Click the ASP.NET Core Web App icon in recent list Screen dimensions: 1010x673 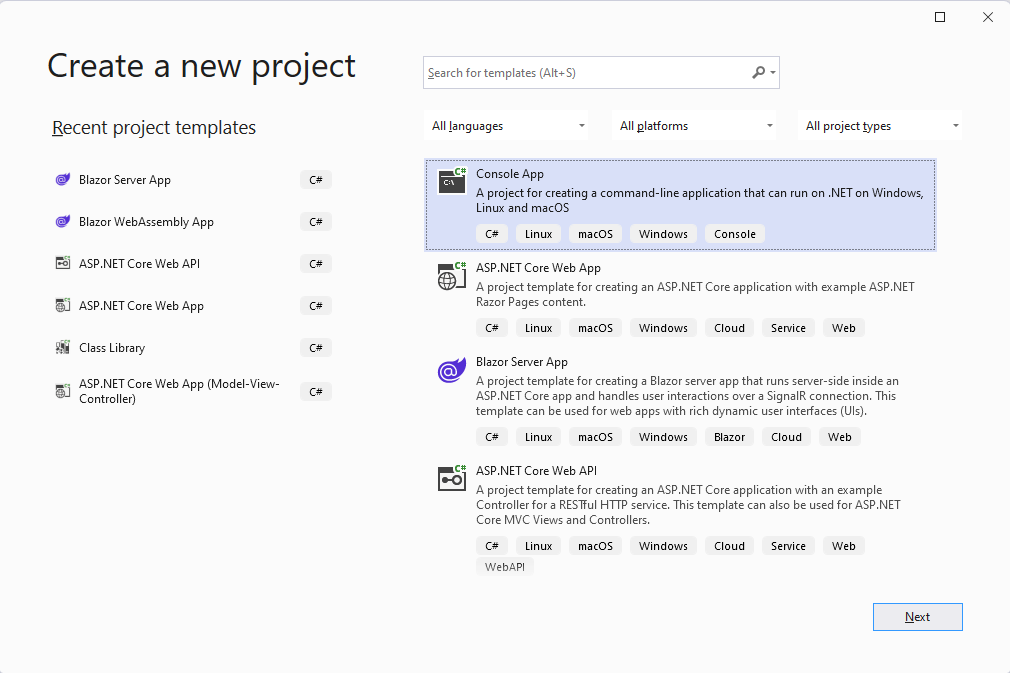click(62, 305)
